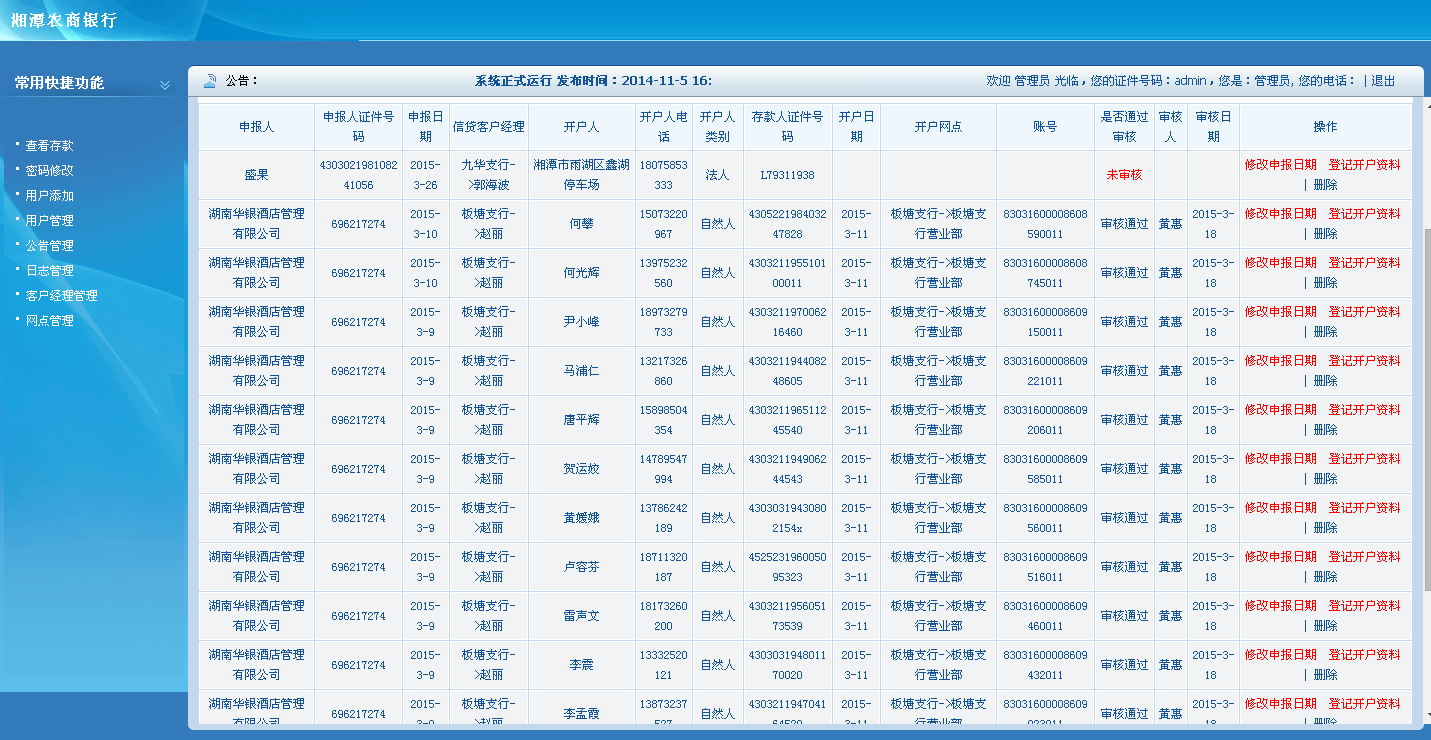1431x740 pixels.
Task: Click account number ending 590011 for 何攀
Action: (1045, 224)
